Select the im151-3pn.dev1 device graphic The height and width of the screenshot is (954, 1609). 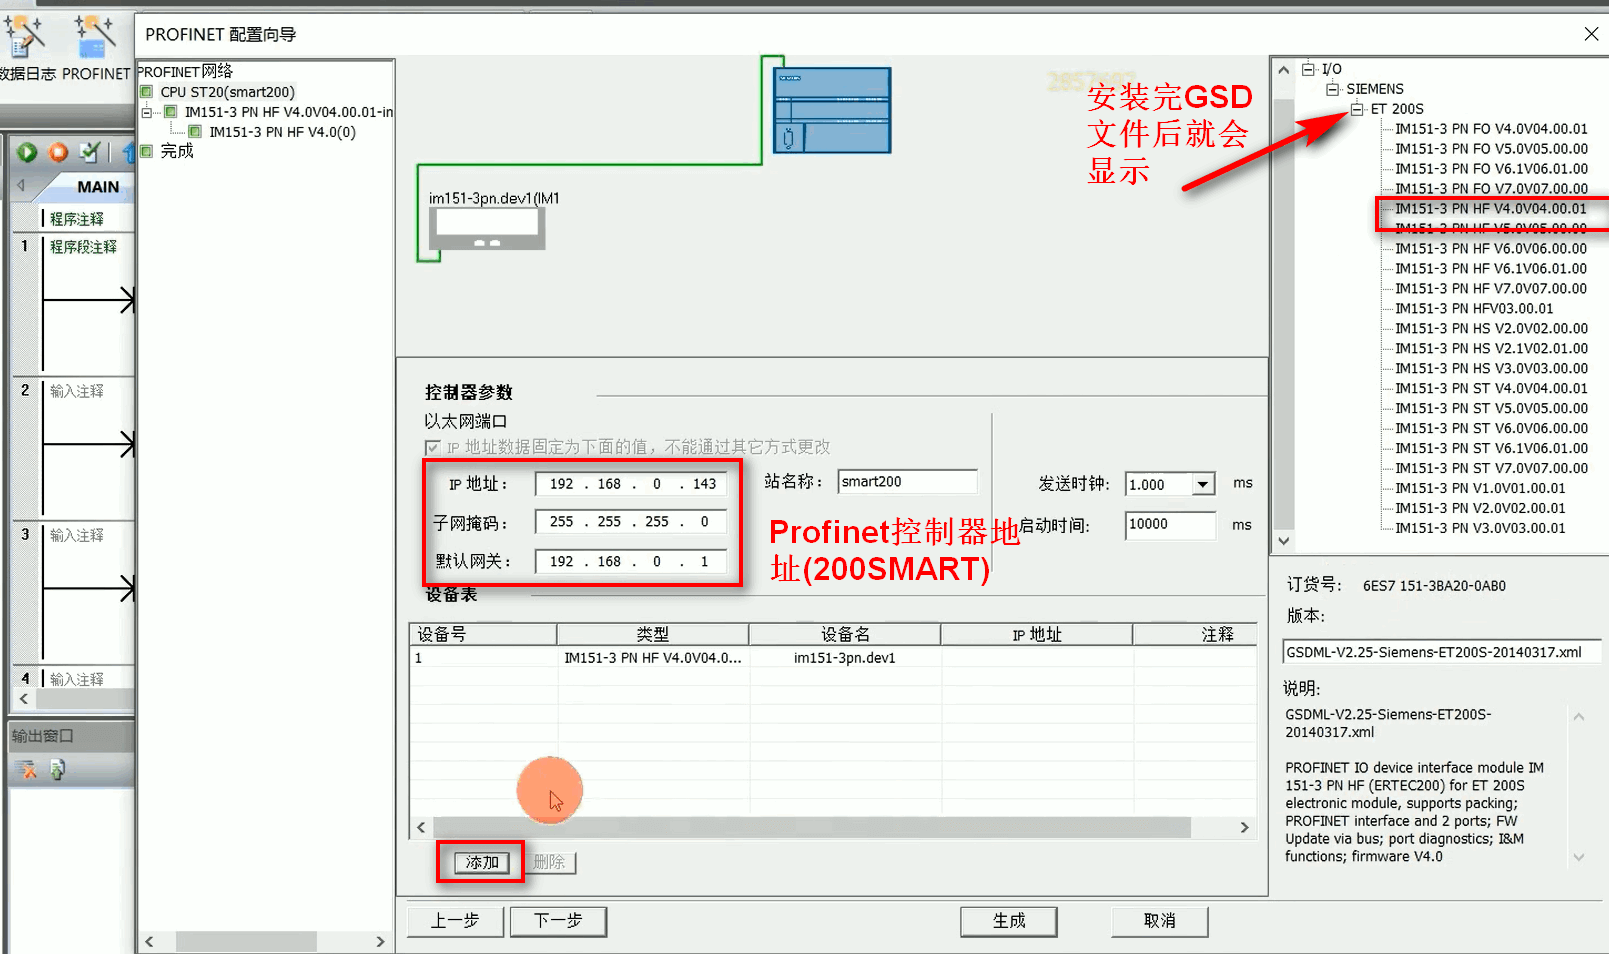(487, 229)
